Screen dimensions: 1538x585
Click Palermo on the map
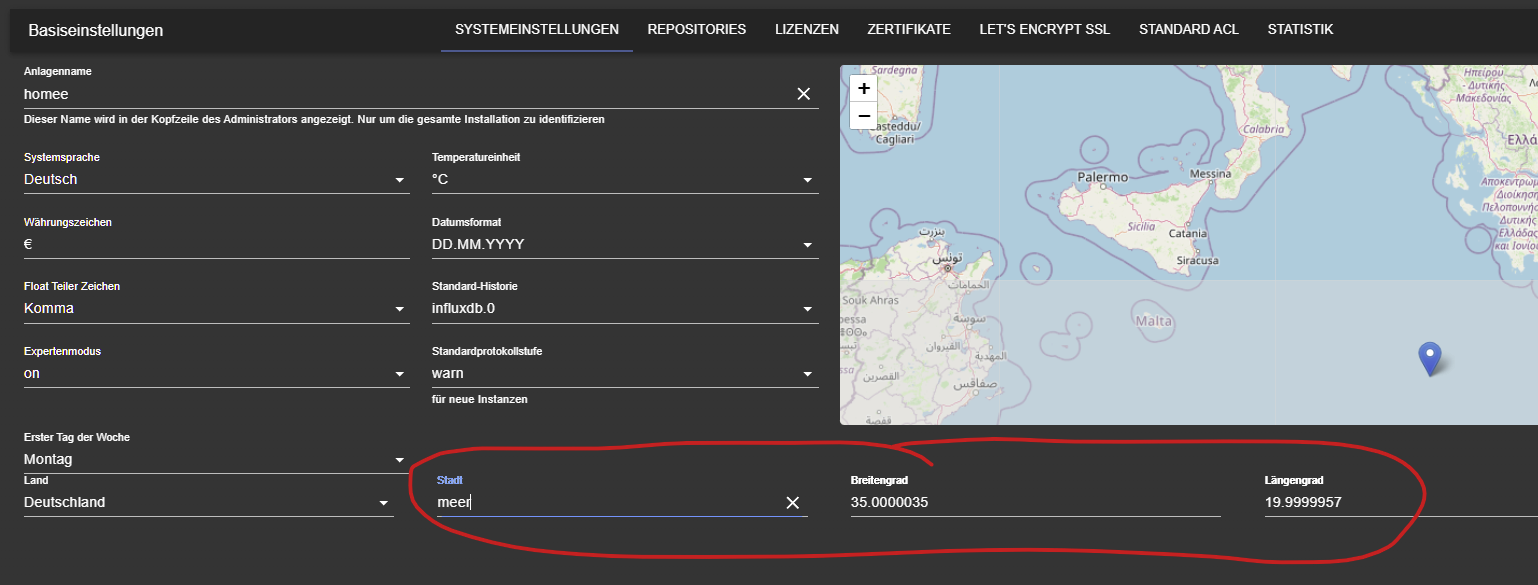[x=1102, y=177]
